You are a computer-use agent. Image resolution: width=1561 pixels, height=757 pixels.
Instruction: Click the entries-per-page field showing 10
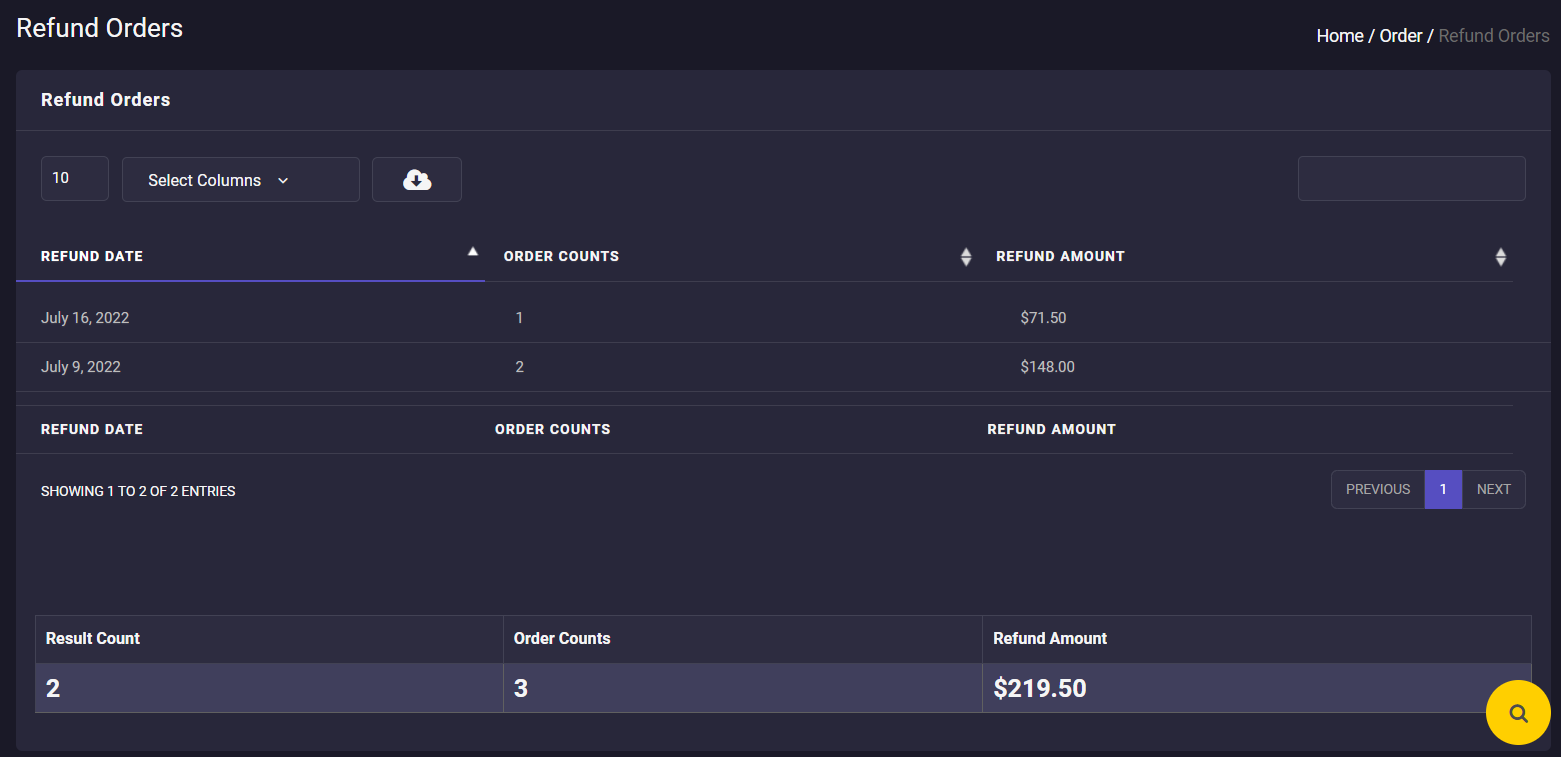pyautogui.click(x=74, y=179)
